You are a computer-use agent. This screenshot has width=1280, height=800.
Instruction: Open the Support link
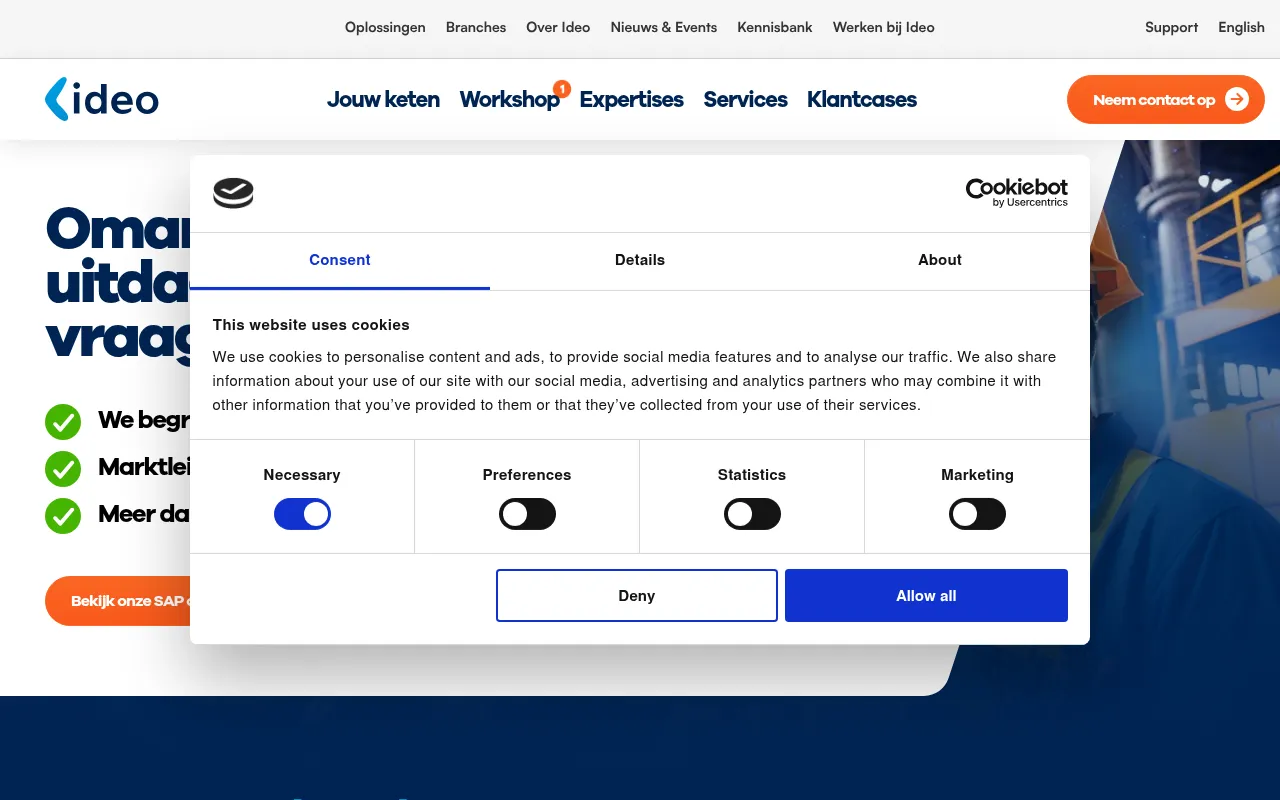[1171, 27]
